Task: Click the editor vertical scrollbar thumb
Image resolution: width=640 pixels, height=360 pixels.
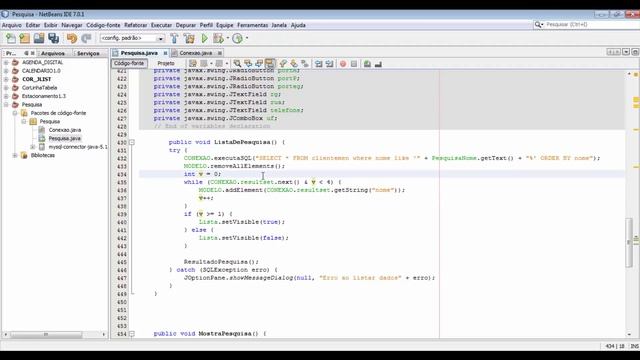Action: (x=629, y=242)
